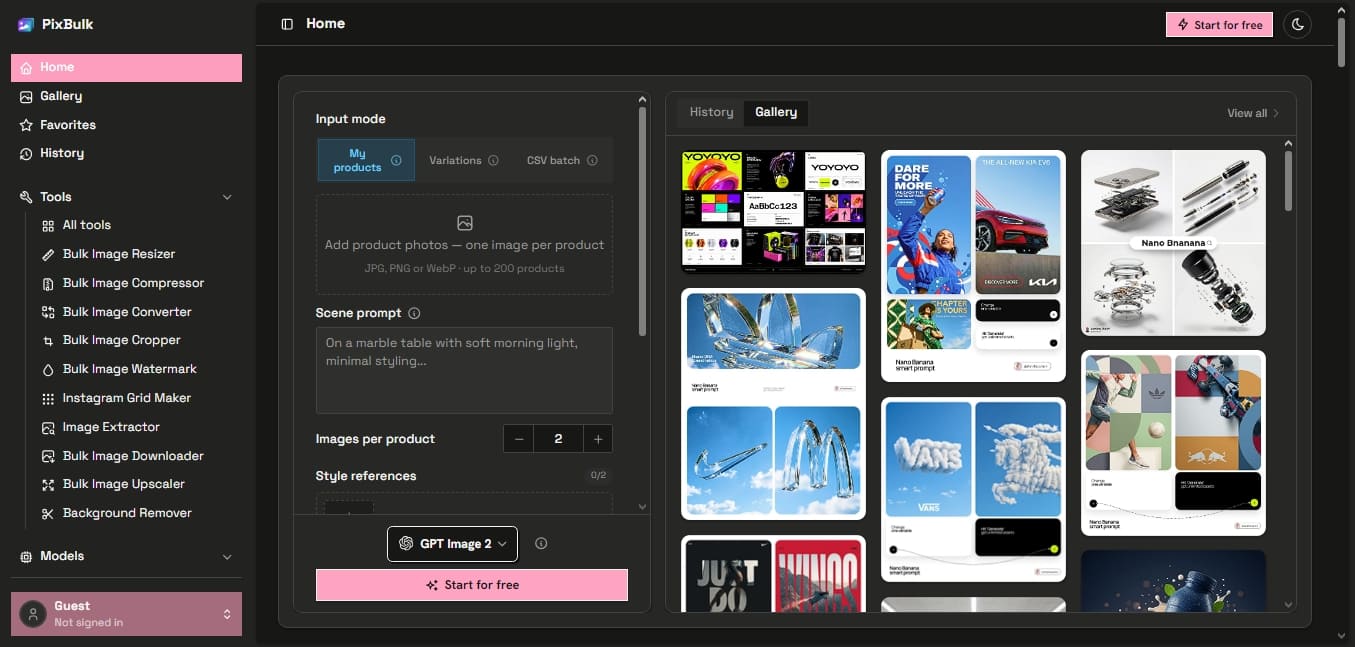Click the PixBulk logo icon
1355x647 pixels.
[26, 24]
